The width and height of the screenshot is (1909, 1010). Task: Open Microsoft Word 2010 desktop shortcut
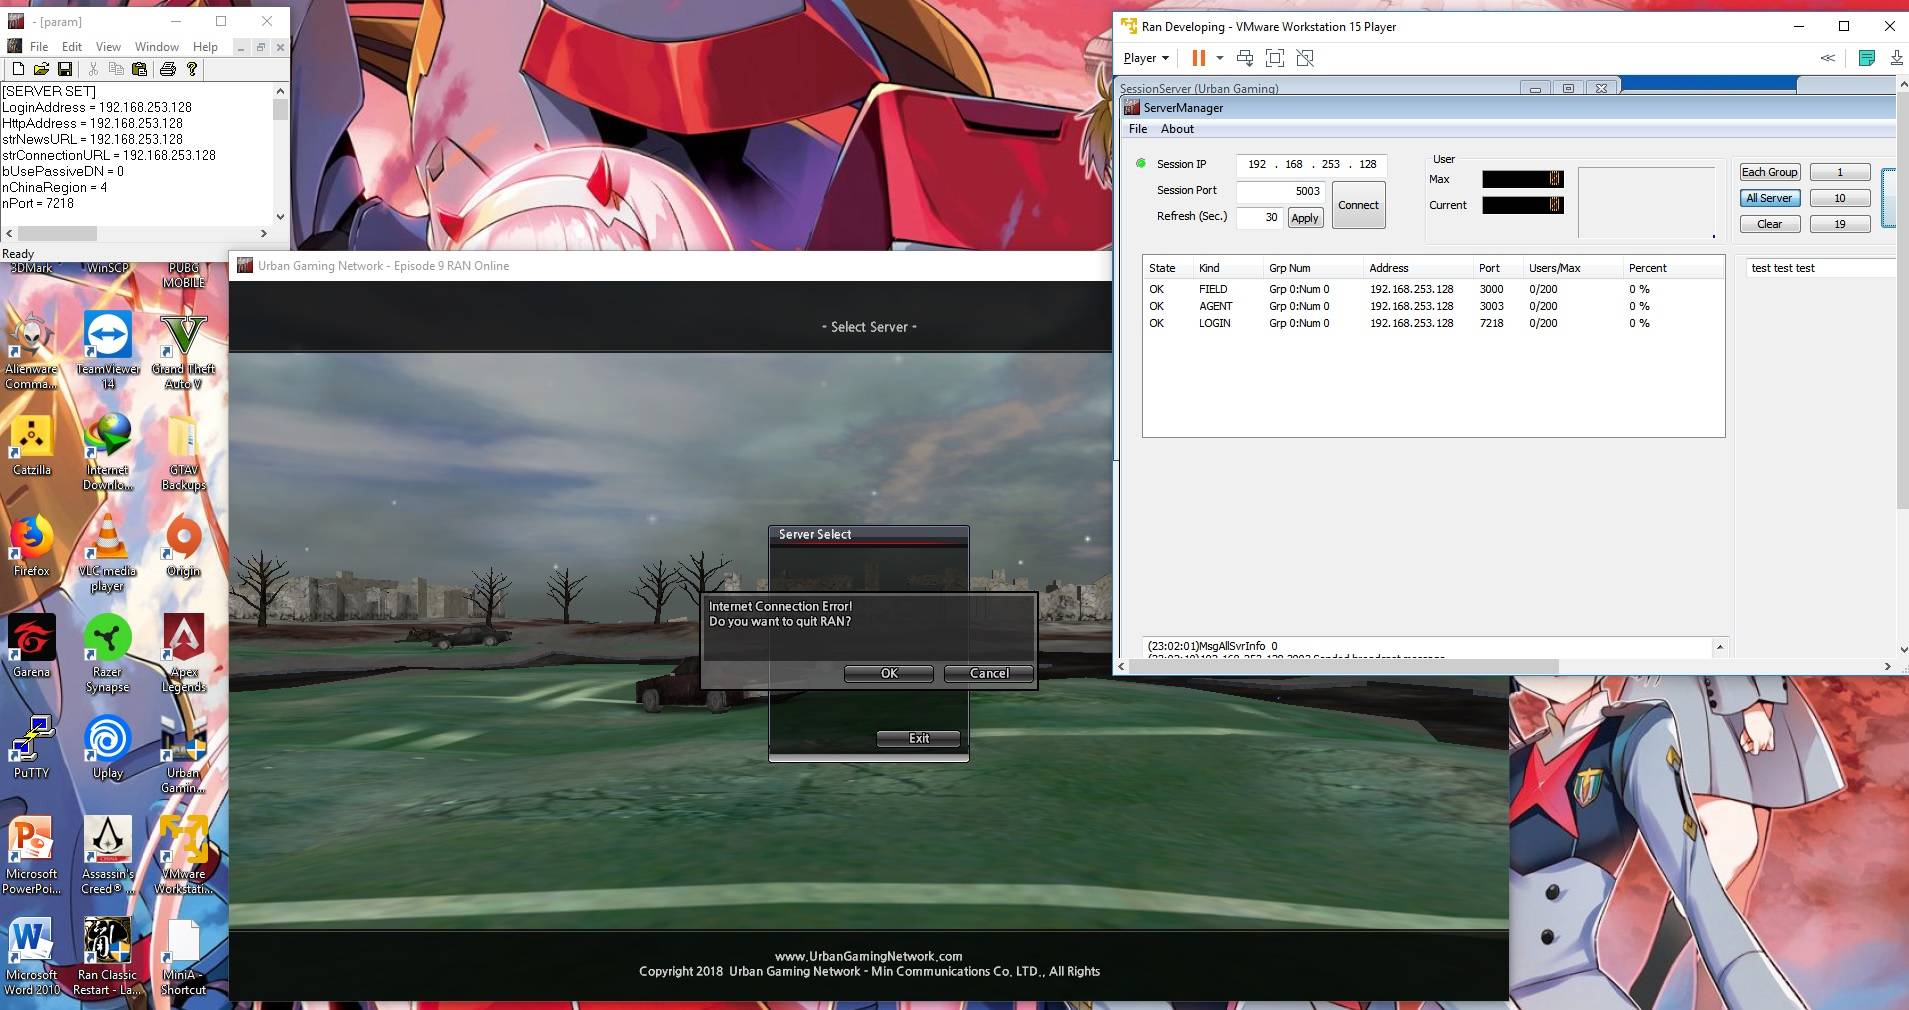tap(32, 957)
